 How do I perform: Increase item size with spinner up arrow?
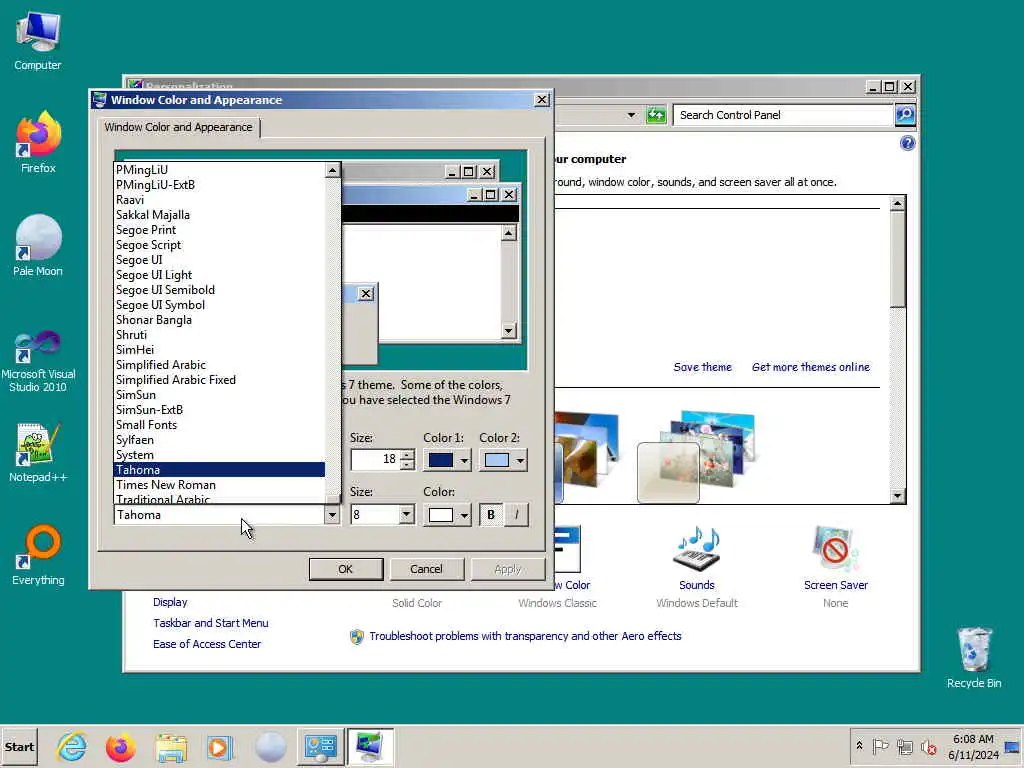click(x=408, y=455)
